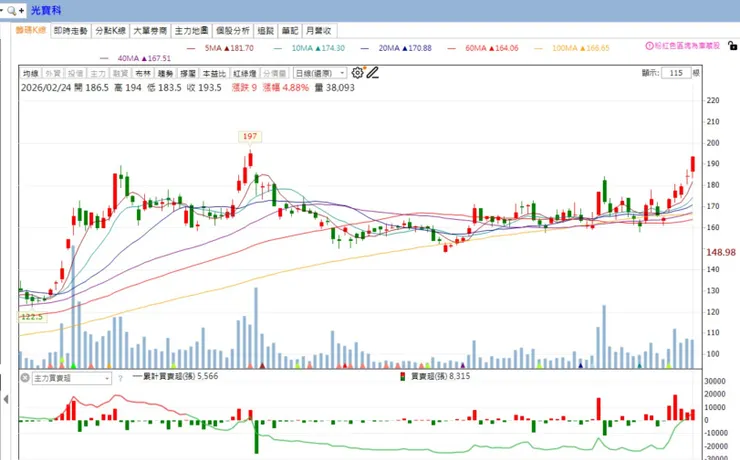This screenshot has height=460, width=740.
Task: Select the pencil drawing tool
Action: (372, 73)
